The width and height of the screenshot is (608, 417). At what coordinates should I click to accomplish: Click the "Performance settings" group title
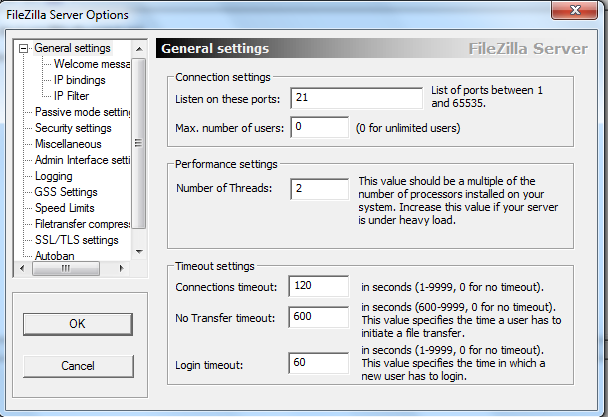[x=226, y=164]
